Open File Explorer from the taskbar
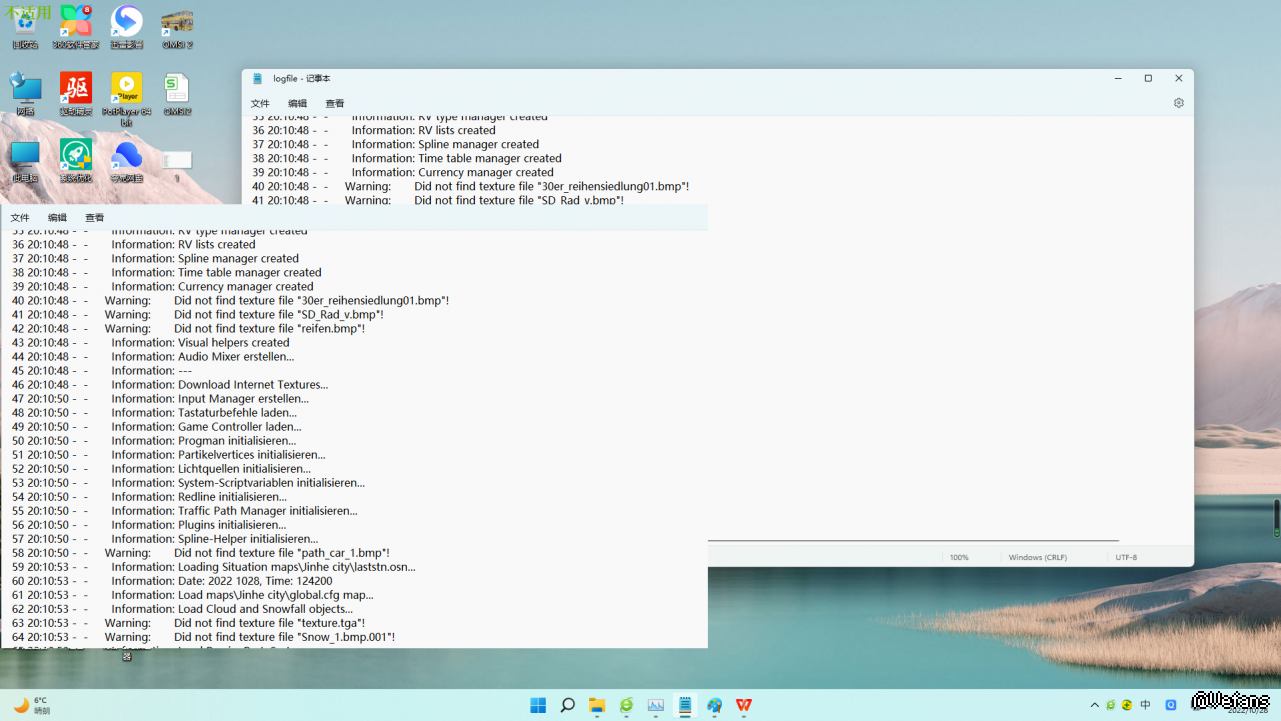Screen dimensions: 1281x721 click(597, 705)
